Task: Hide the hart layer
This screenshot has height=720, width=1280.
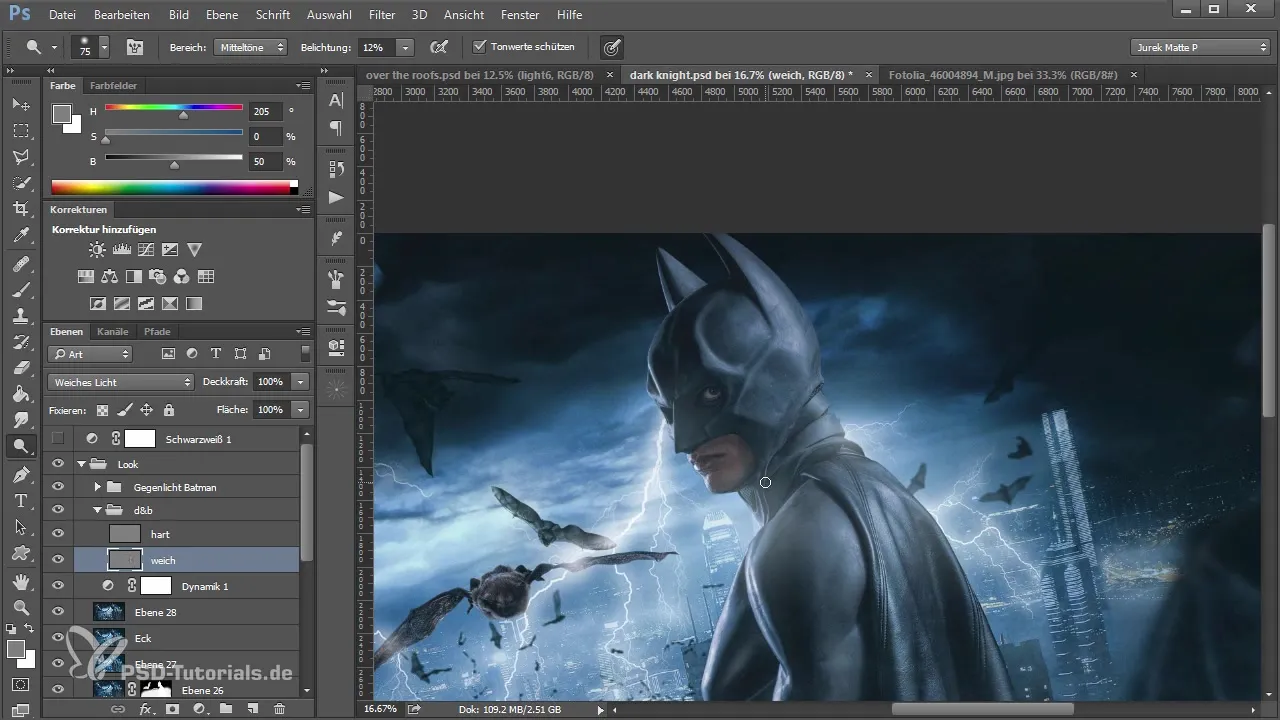Action: (x=58, y=534)
